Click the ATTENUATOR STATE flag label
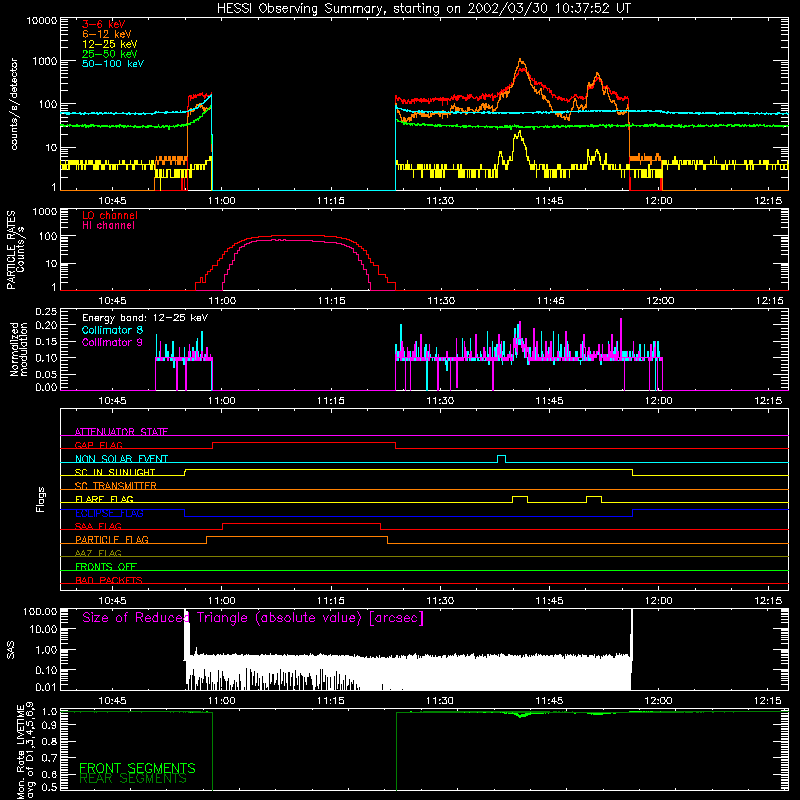The width and height of the screenshot is (800, 800). coord(121,432)
